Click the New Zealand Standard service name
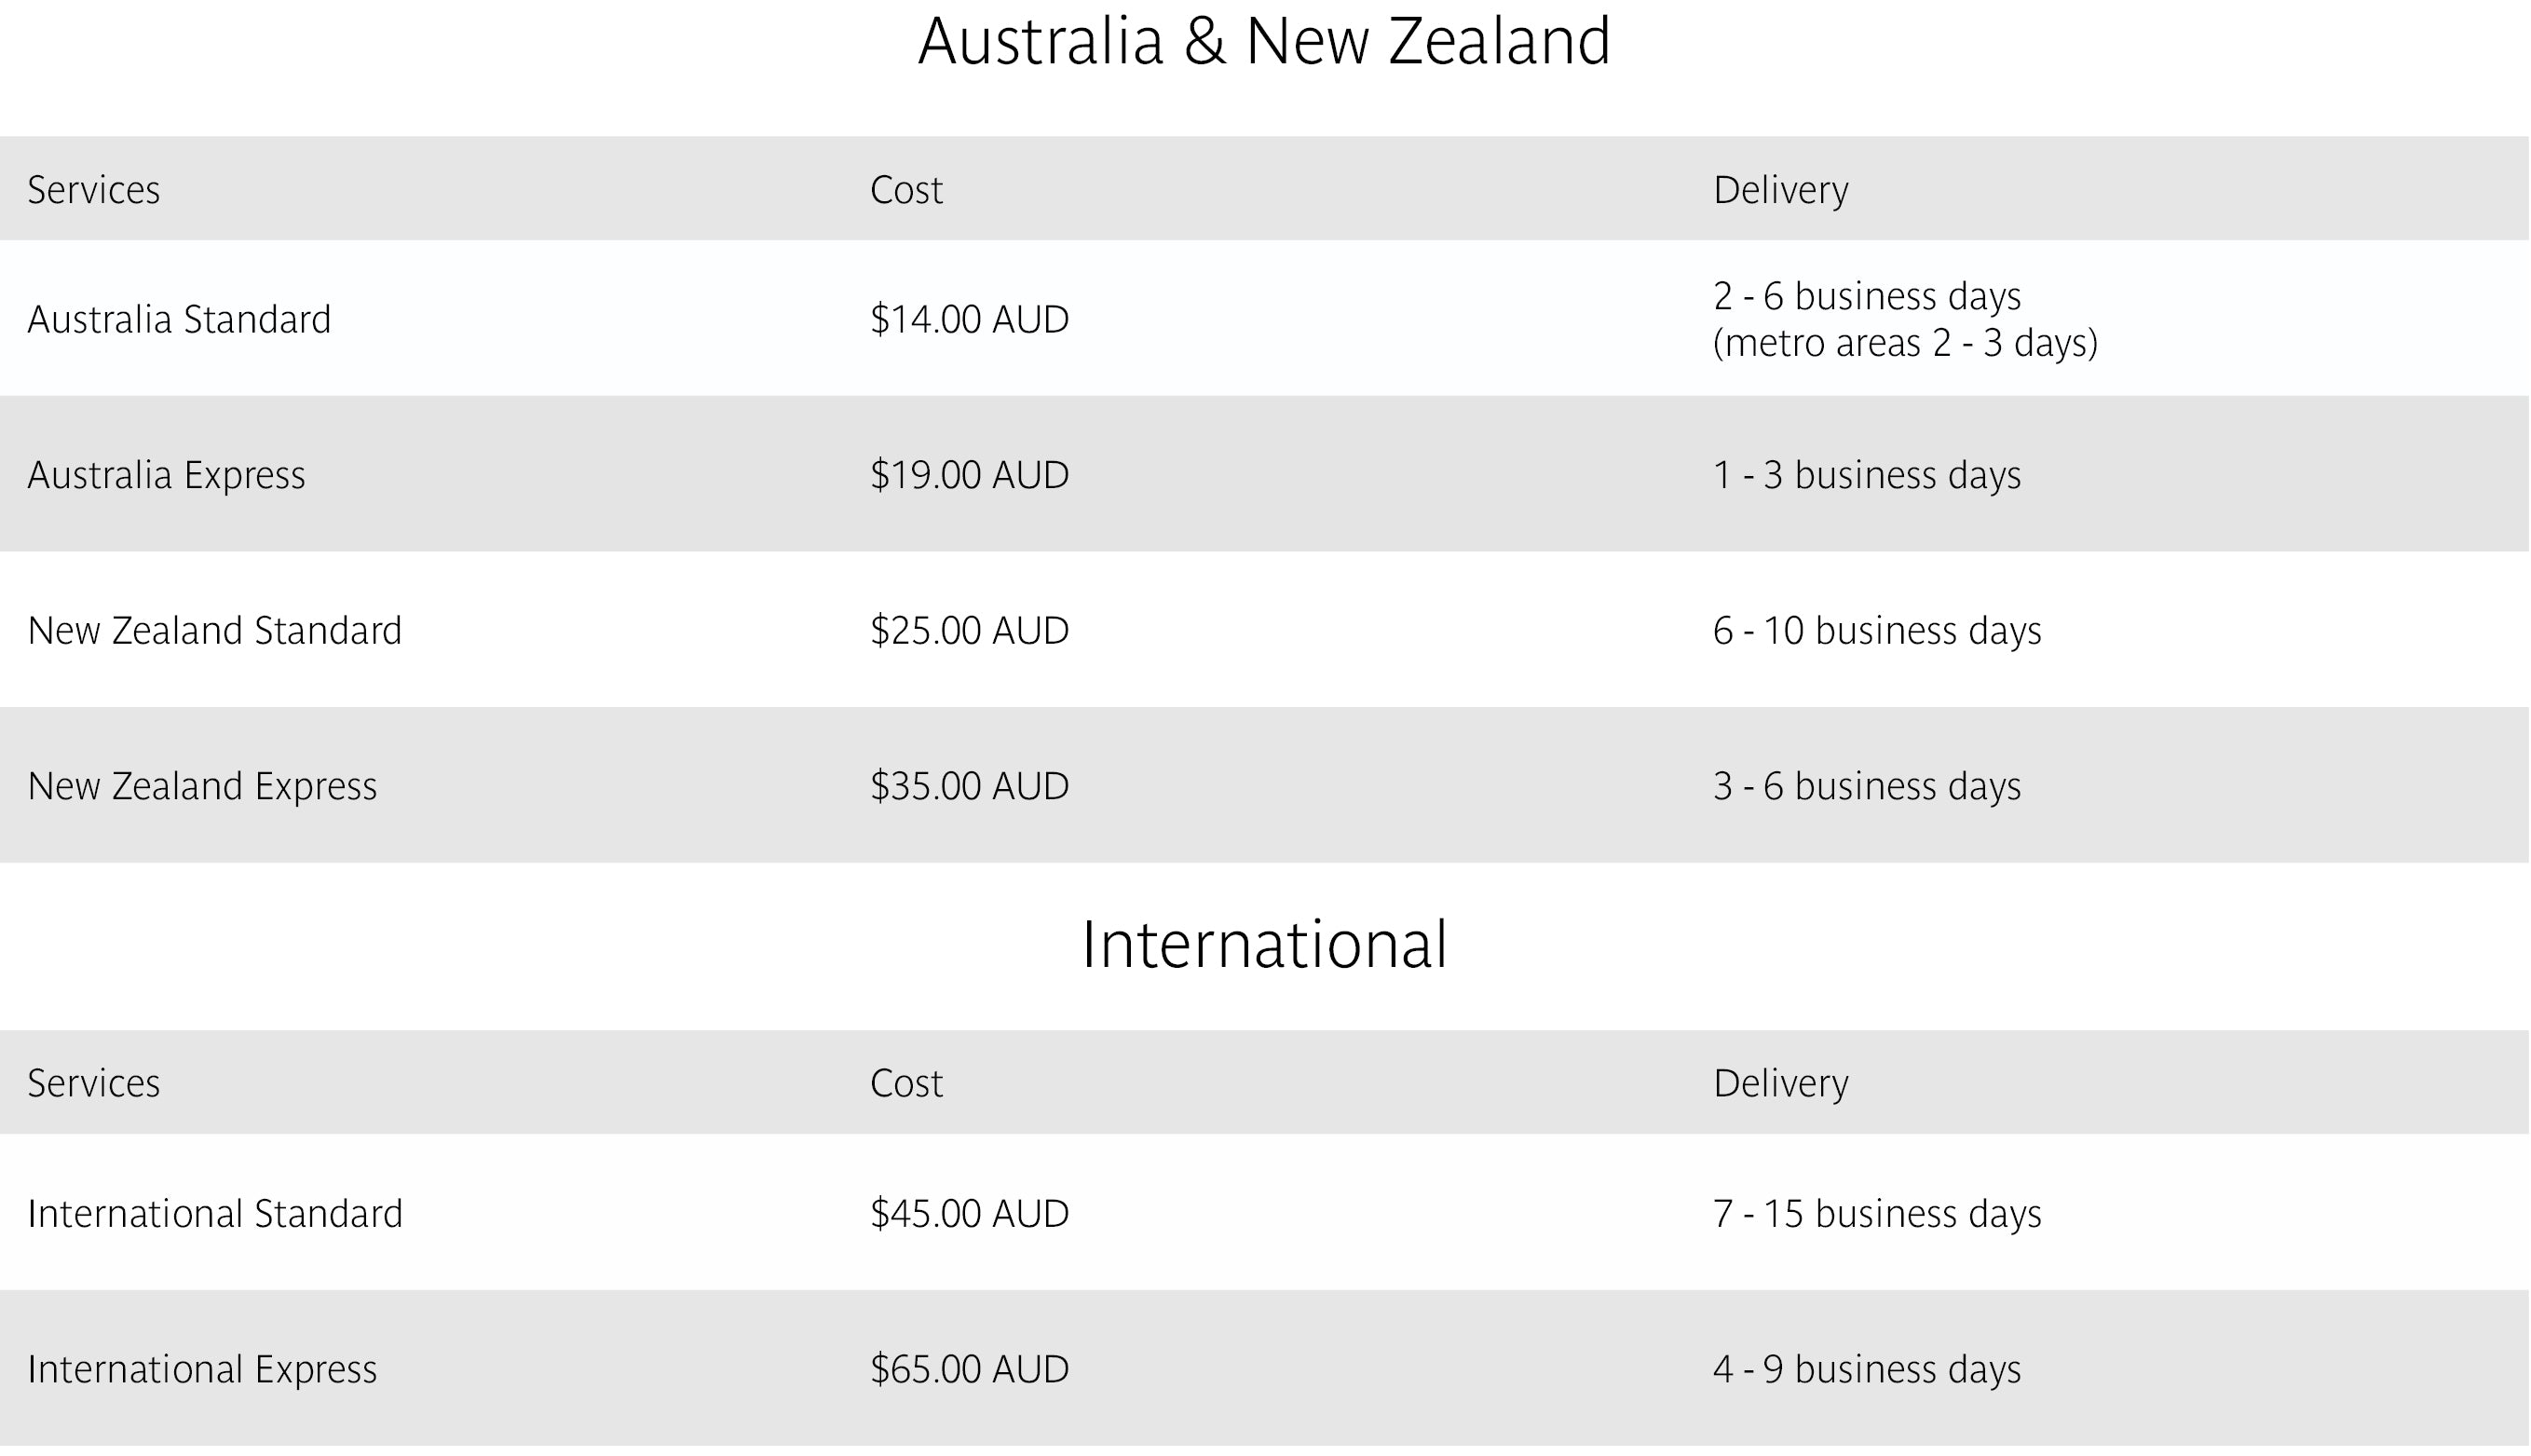Screen dimensions: 2531x1456 click(x=214, y=631)
